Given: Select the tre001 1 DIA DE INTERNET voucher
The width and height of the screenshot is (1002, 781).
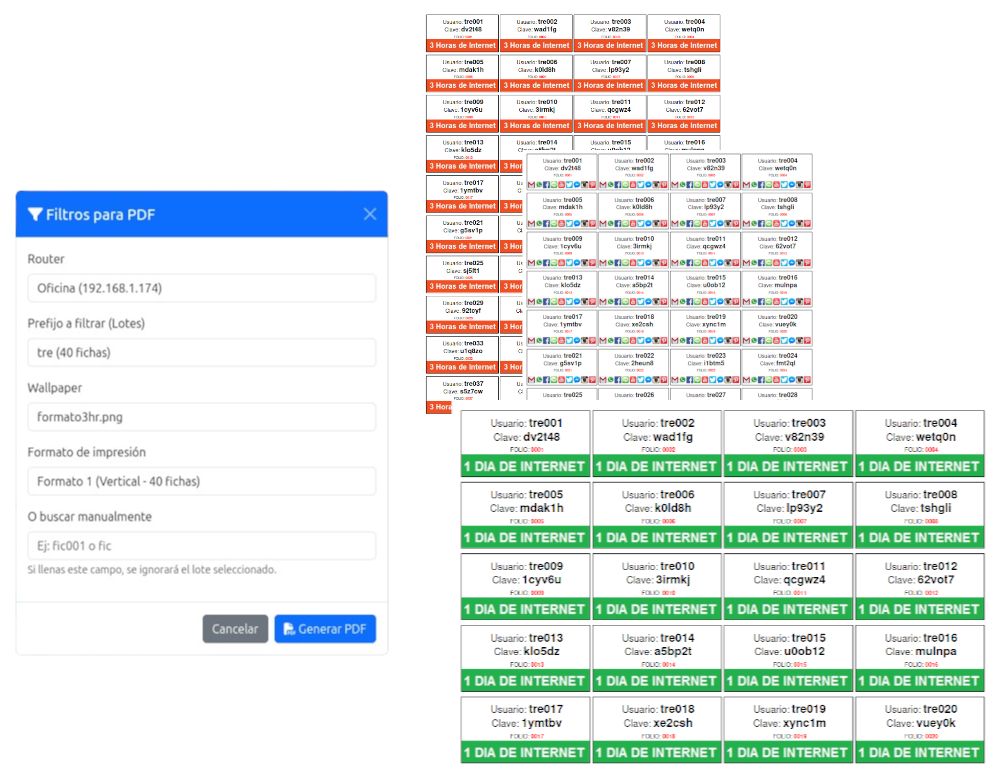Looking at the screenshot, I should click(x=525, y=444).
